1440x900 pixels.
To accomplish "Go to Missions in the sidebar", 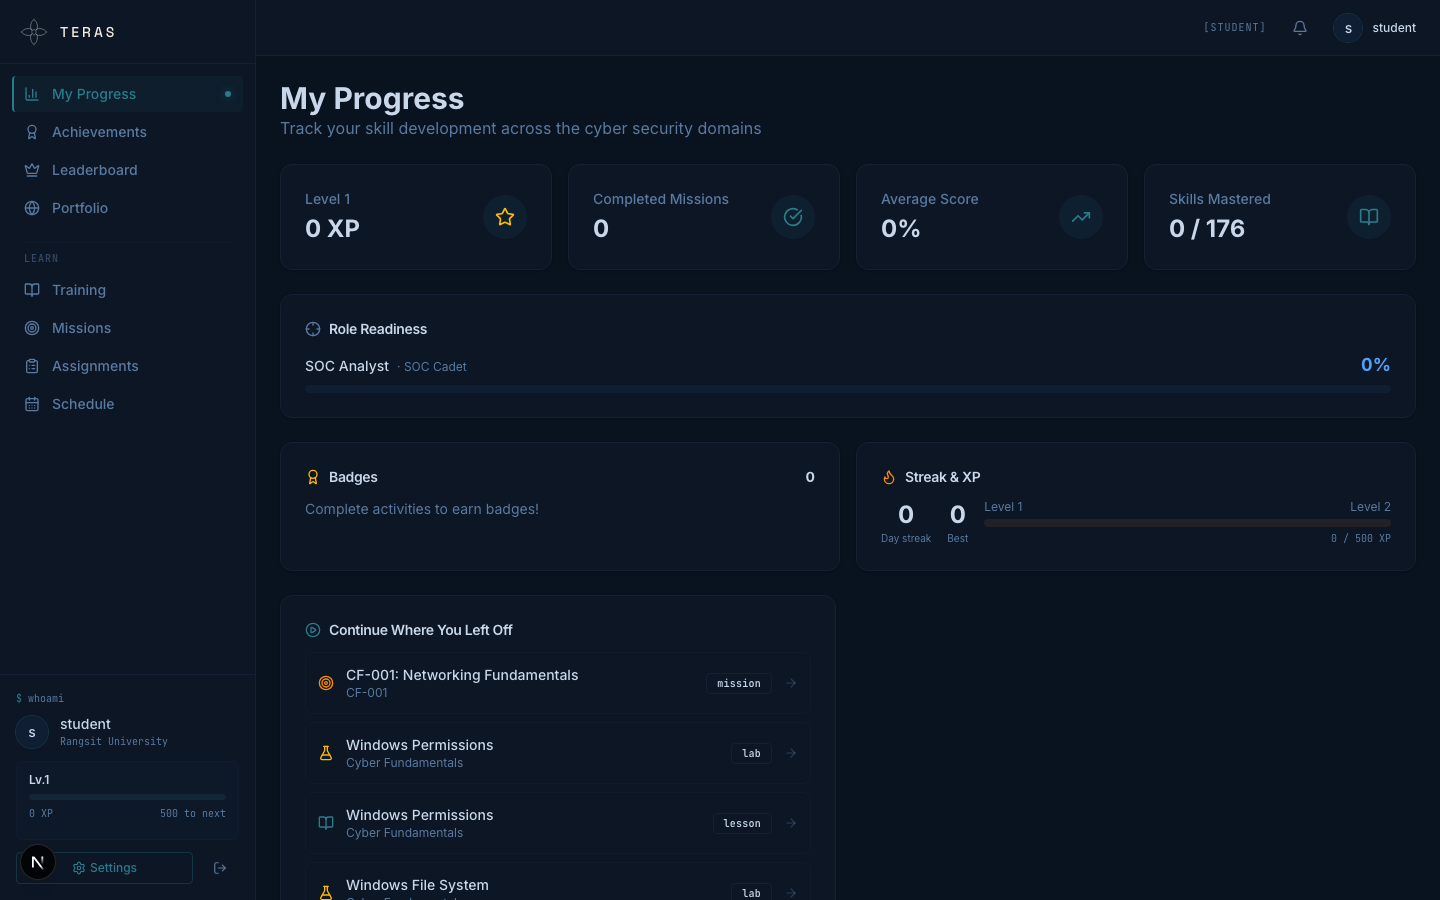I will (x=127, y=328).
